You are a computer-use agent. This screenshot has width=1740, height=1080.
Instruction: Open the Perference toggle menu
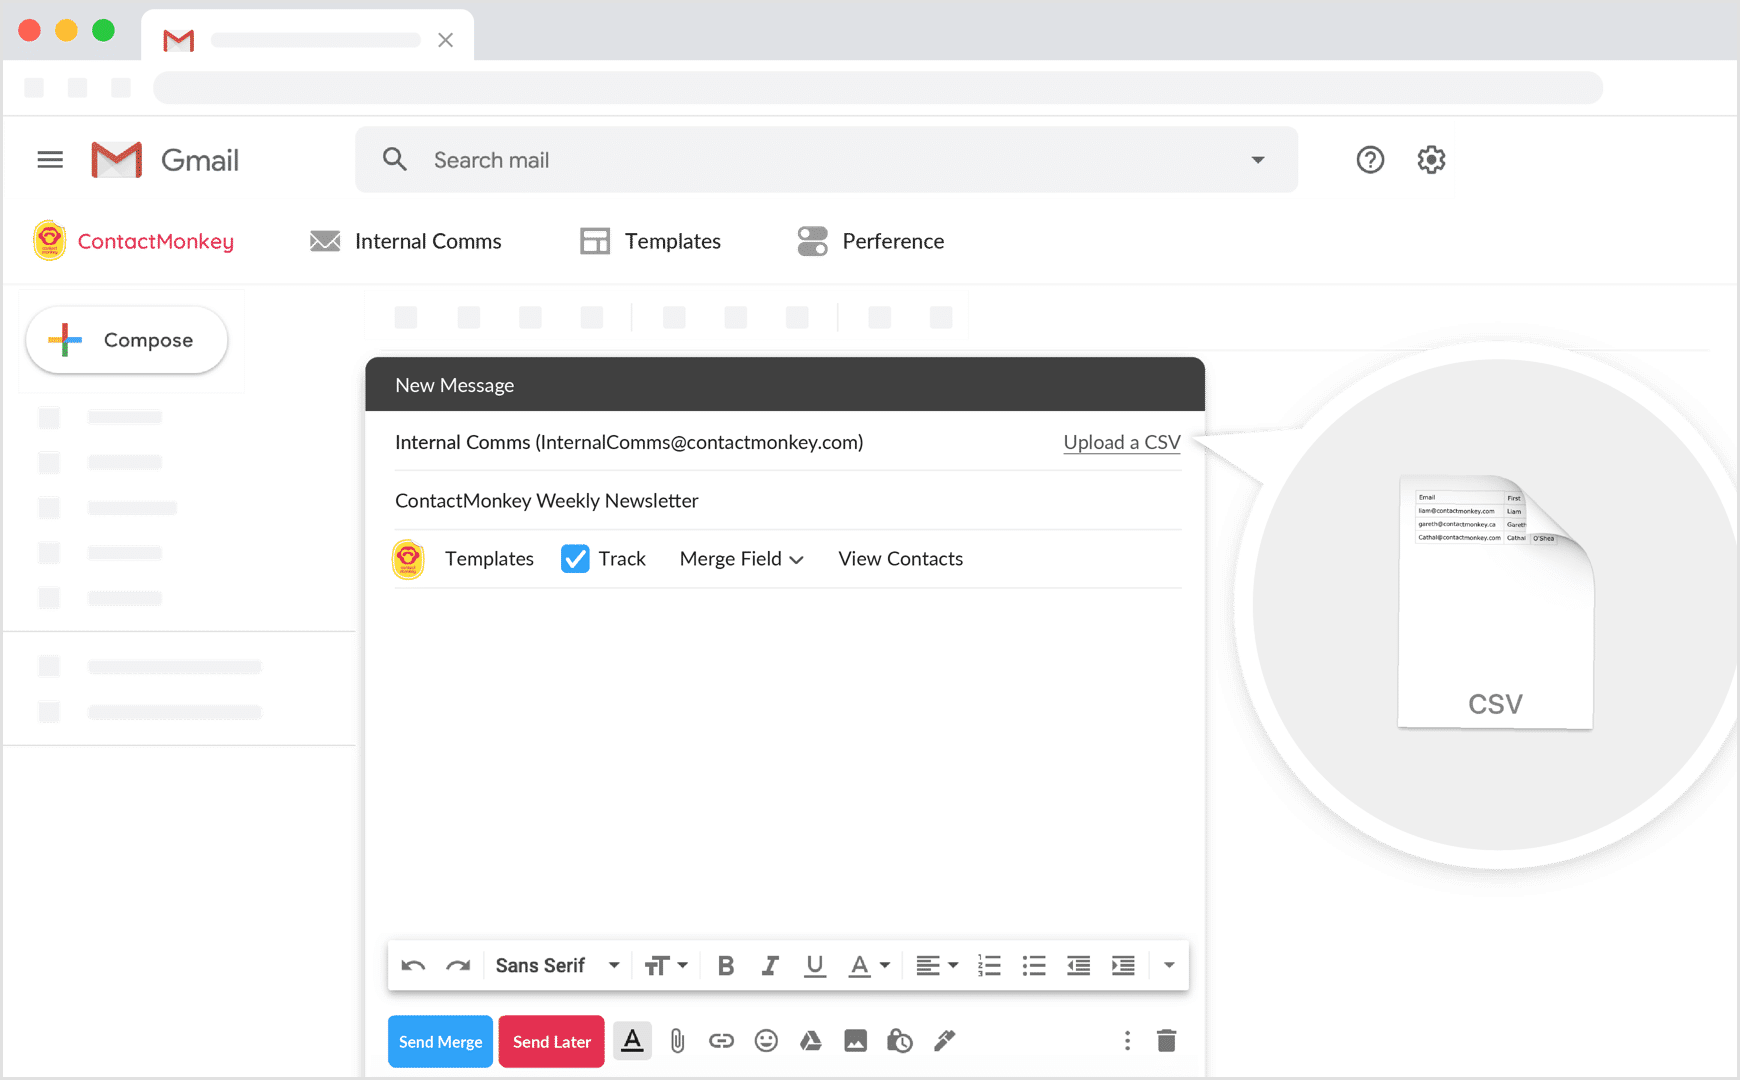(x=870, y=241)
